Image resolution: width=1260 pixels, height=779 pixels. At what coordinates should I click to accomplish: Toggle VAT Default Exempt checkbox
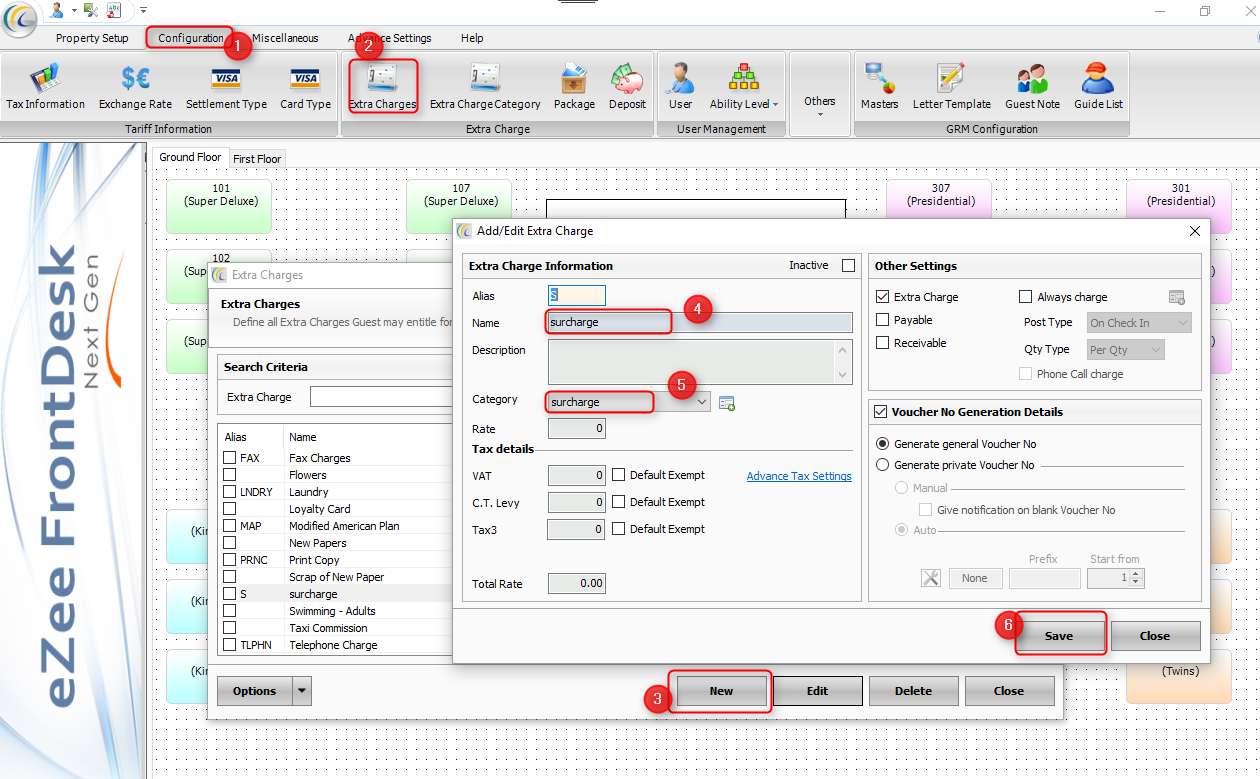(619, 475)
